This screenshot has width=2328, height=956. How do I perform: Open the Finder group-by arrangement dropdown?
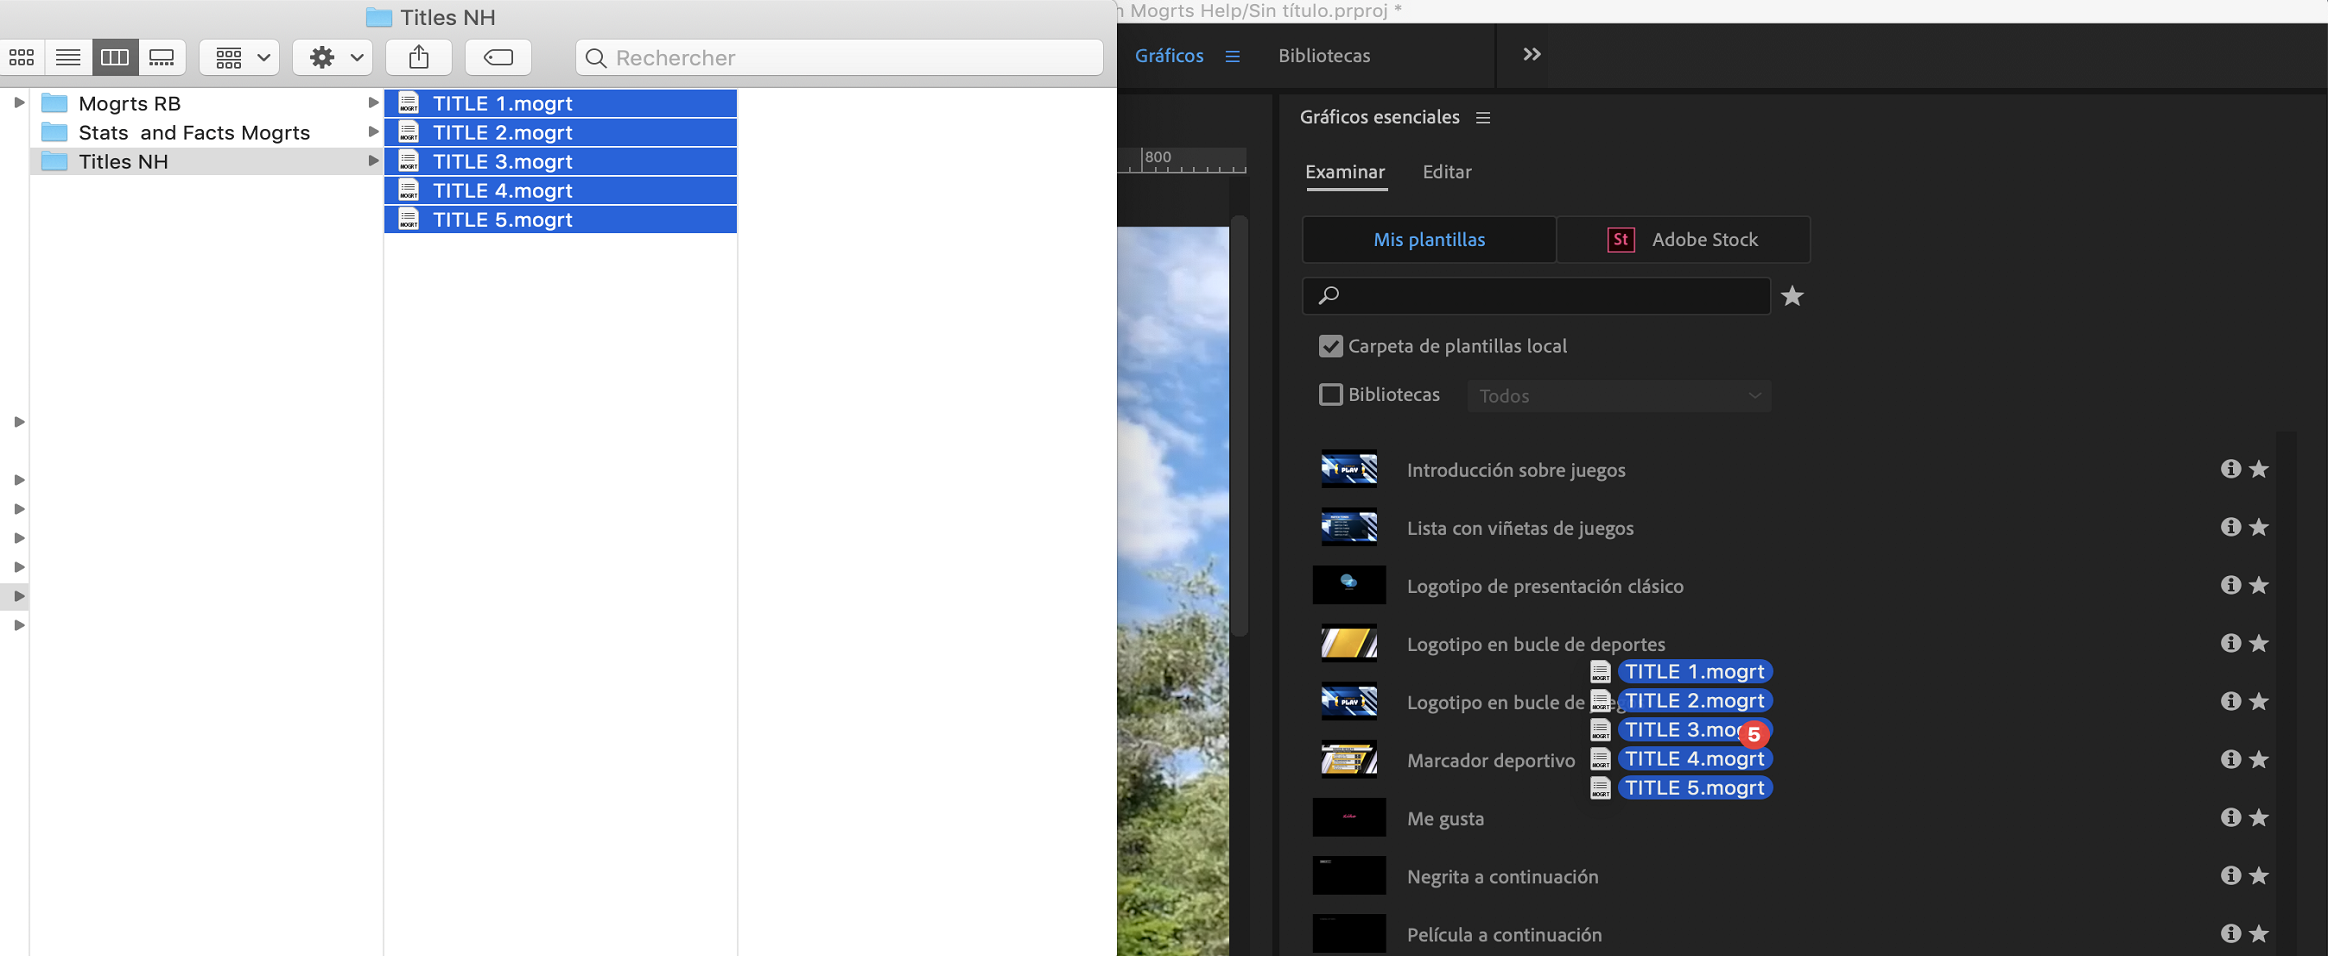(x=239, y=58)
